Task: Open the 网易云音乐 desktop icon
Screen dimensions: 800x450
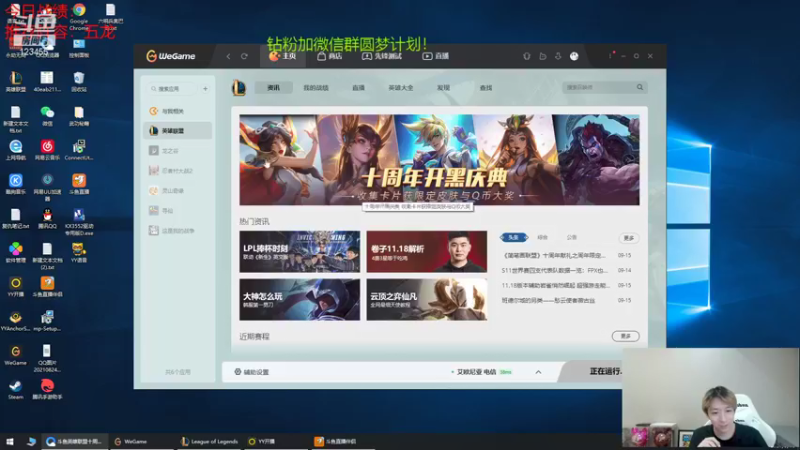Action: [47, 150]
